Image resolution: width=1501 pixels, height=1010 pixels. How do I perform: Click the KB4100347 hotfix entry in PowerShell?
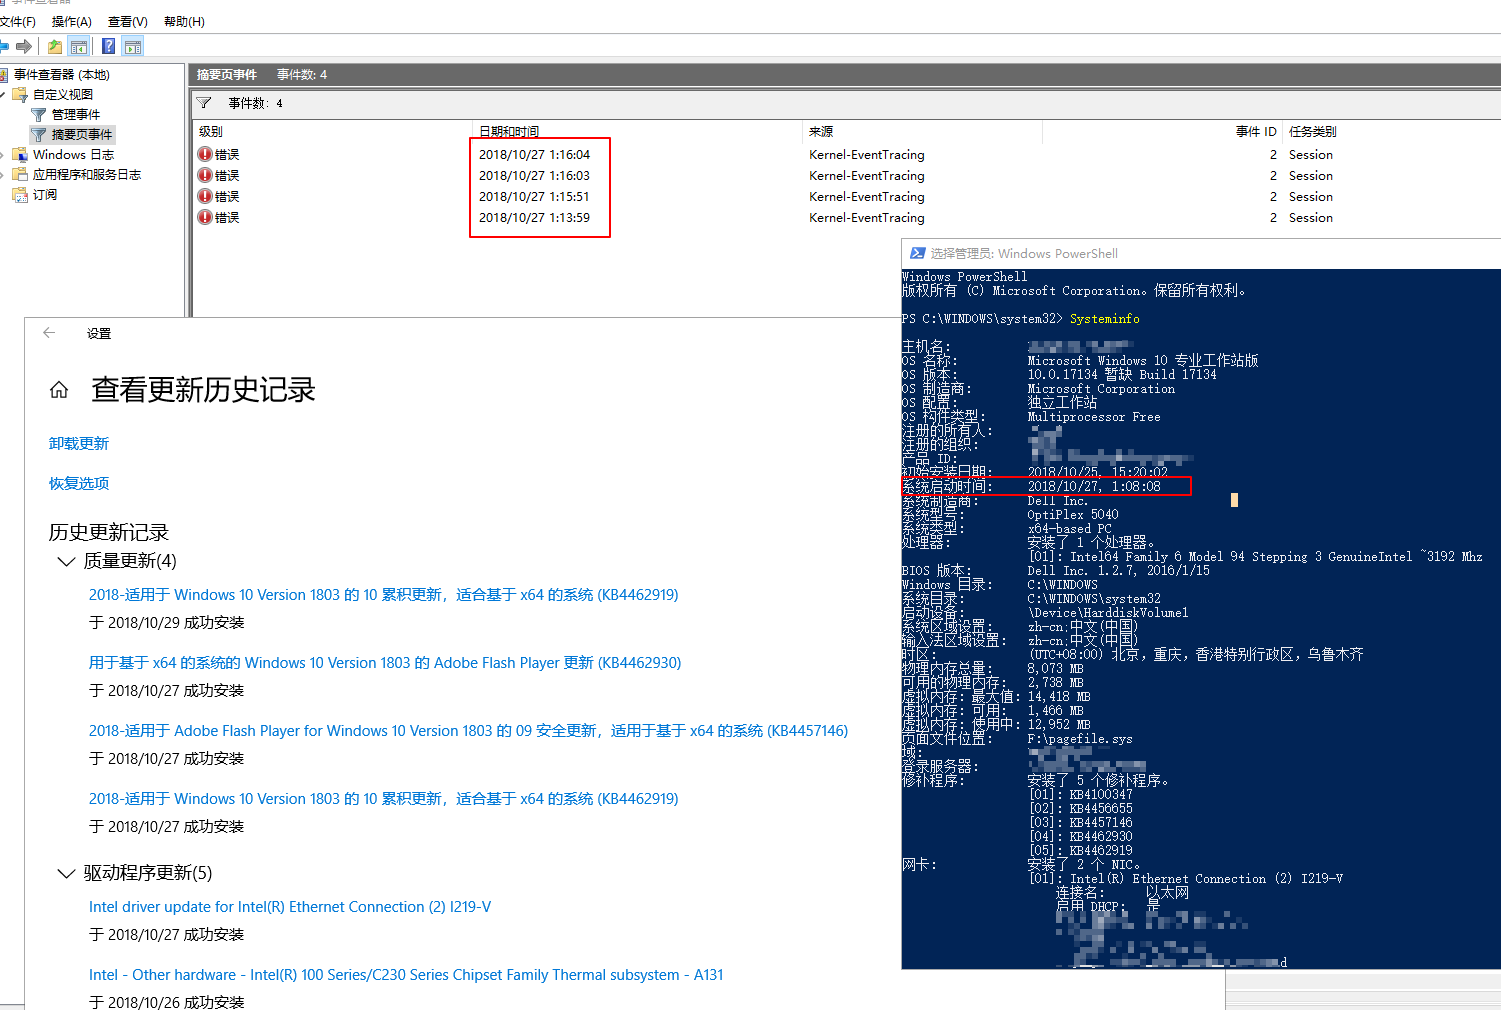1101,794
